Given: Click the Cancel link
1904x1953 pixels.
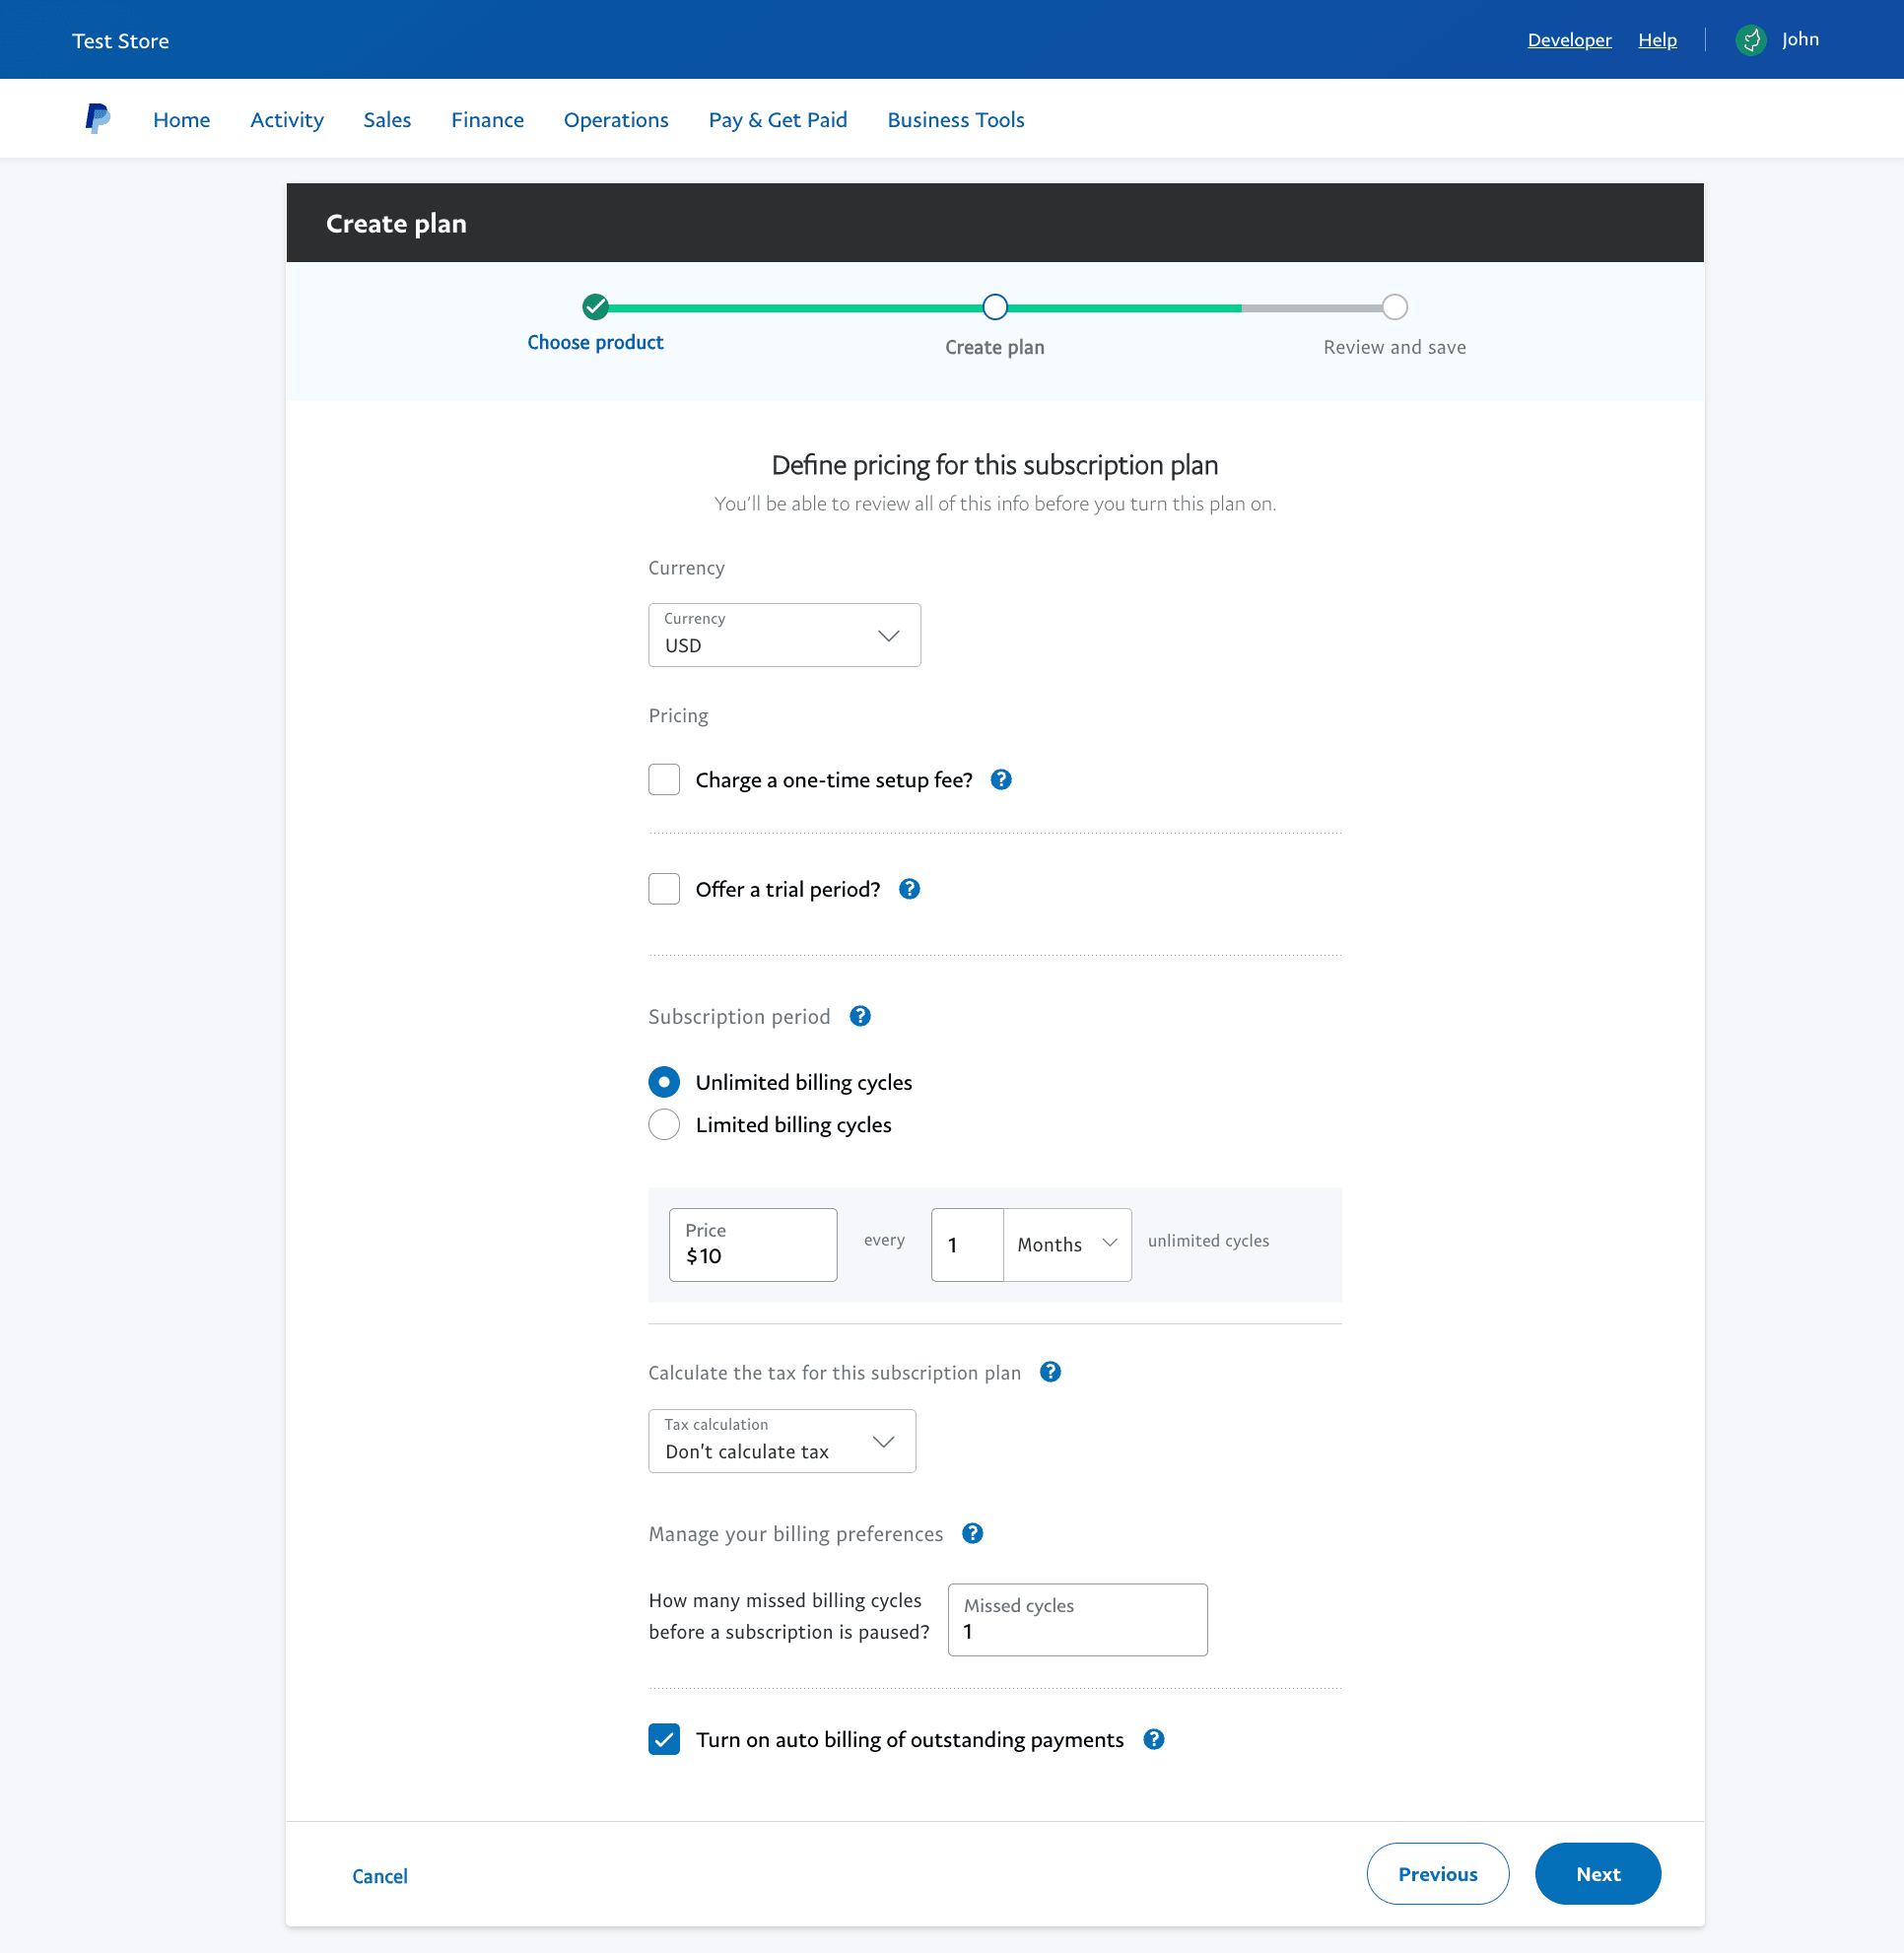Looking at the screenshot, I should [379, 1875].
